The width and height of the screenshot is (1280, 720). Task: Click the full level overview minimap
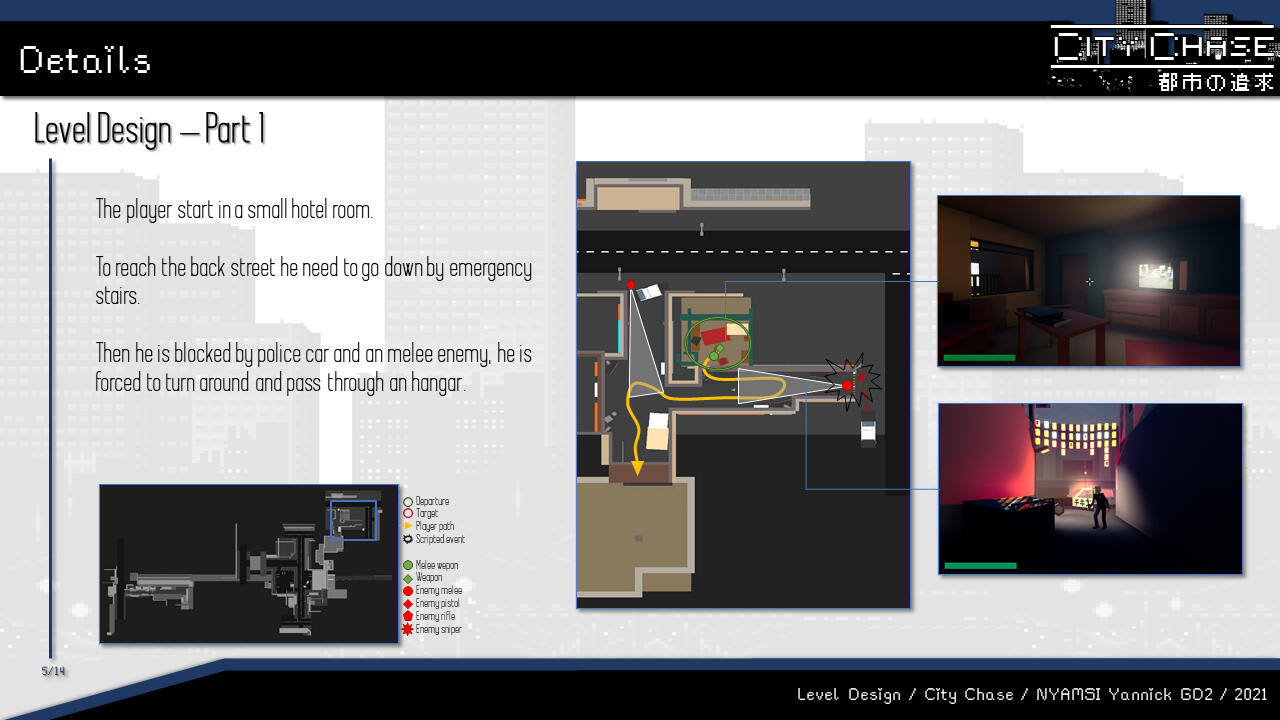248,564
